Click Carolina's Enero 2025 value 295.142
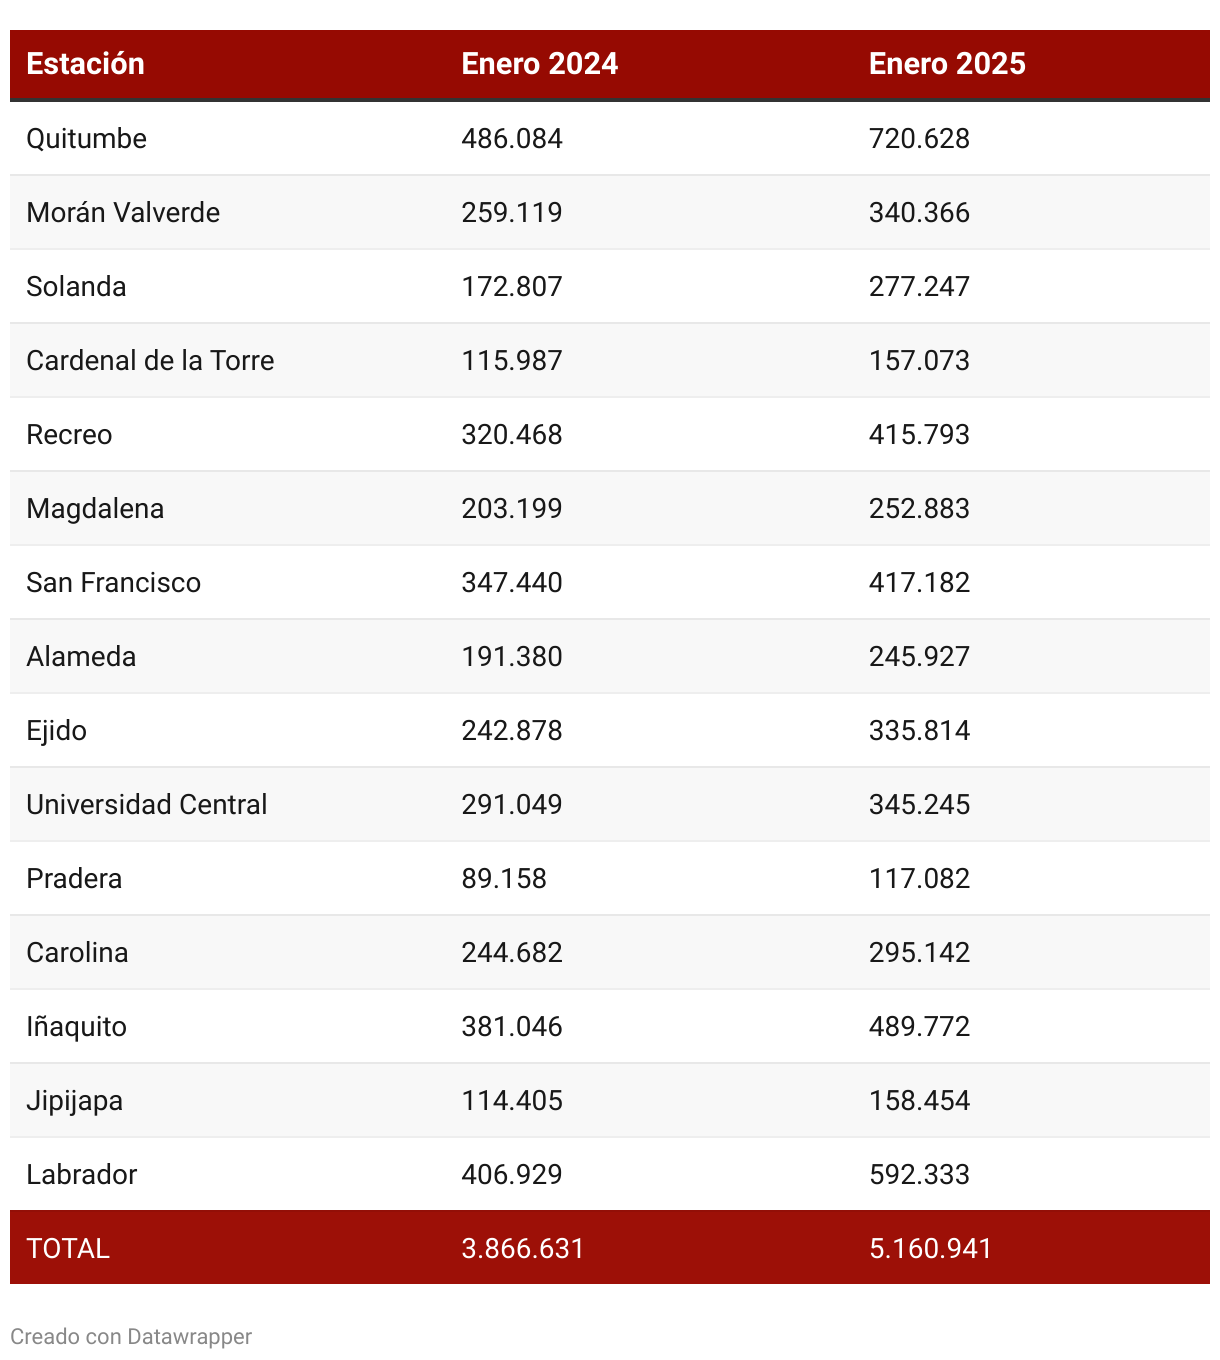 point(919,952)
